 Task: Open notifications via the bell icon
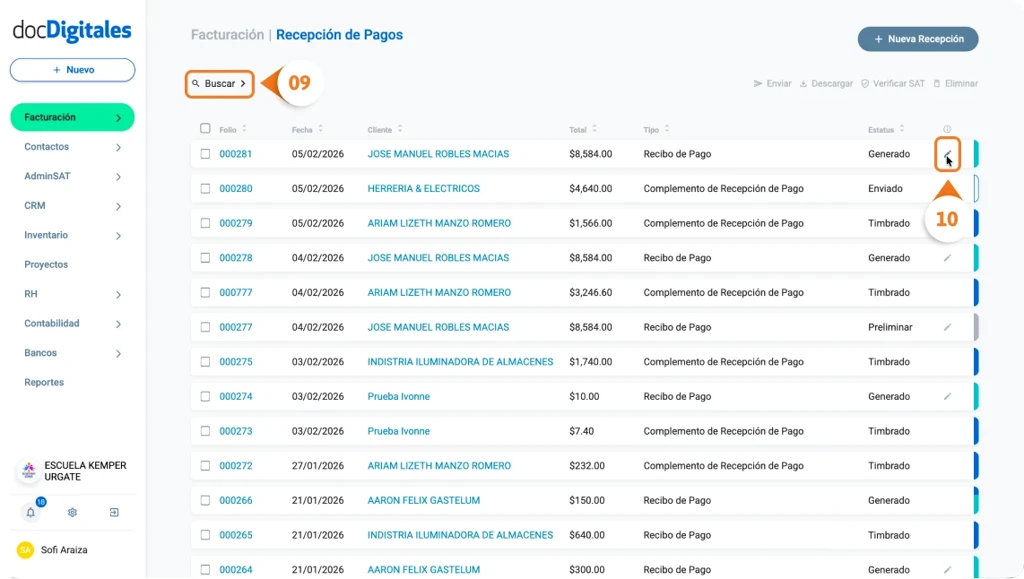pyautogui.click(x=30, y=512)
